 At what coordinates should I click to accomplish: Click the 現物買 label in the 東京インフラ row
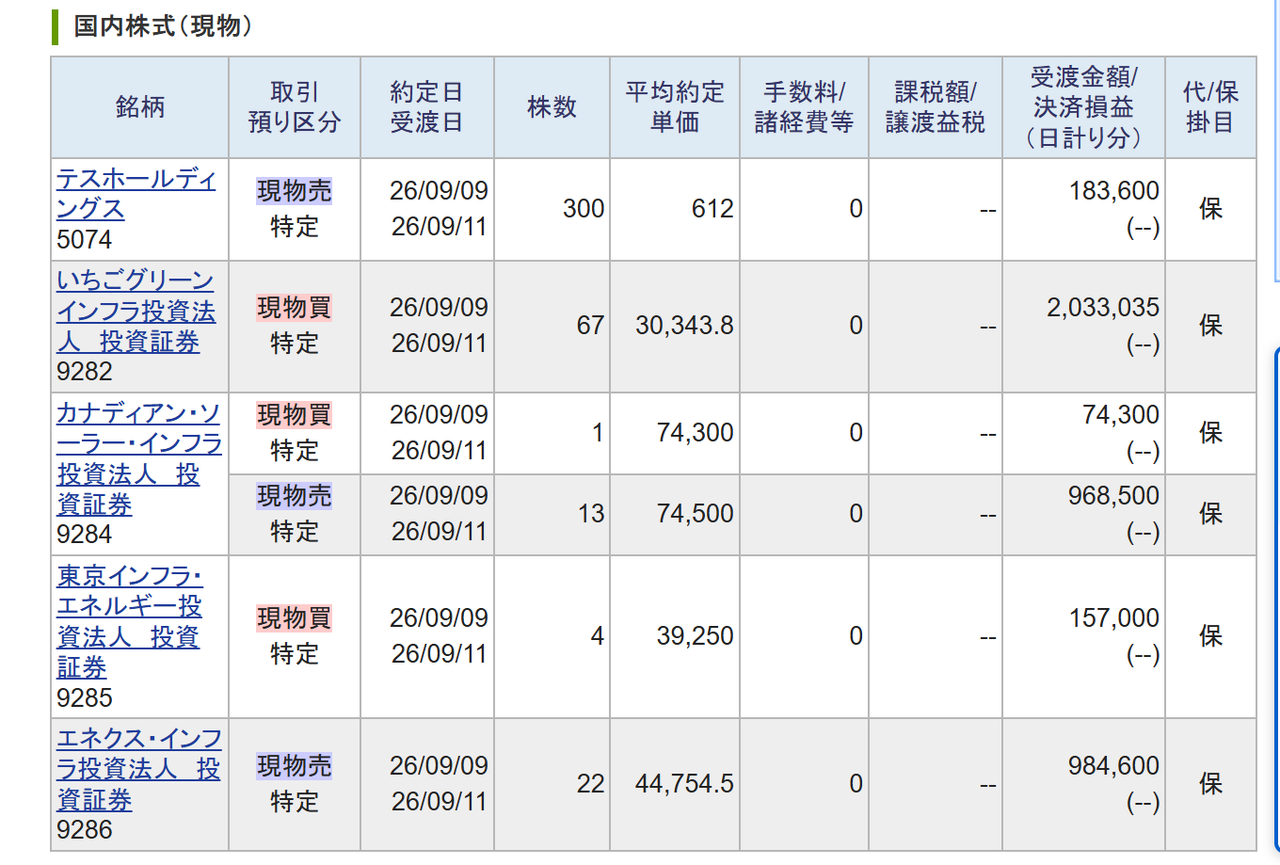(x=294, y=618)
